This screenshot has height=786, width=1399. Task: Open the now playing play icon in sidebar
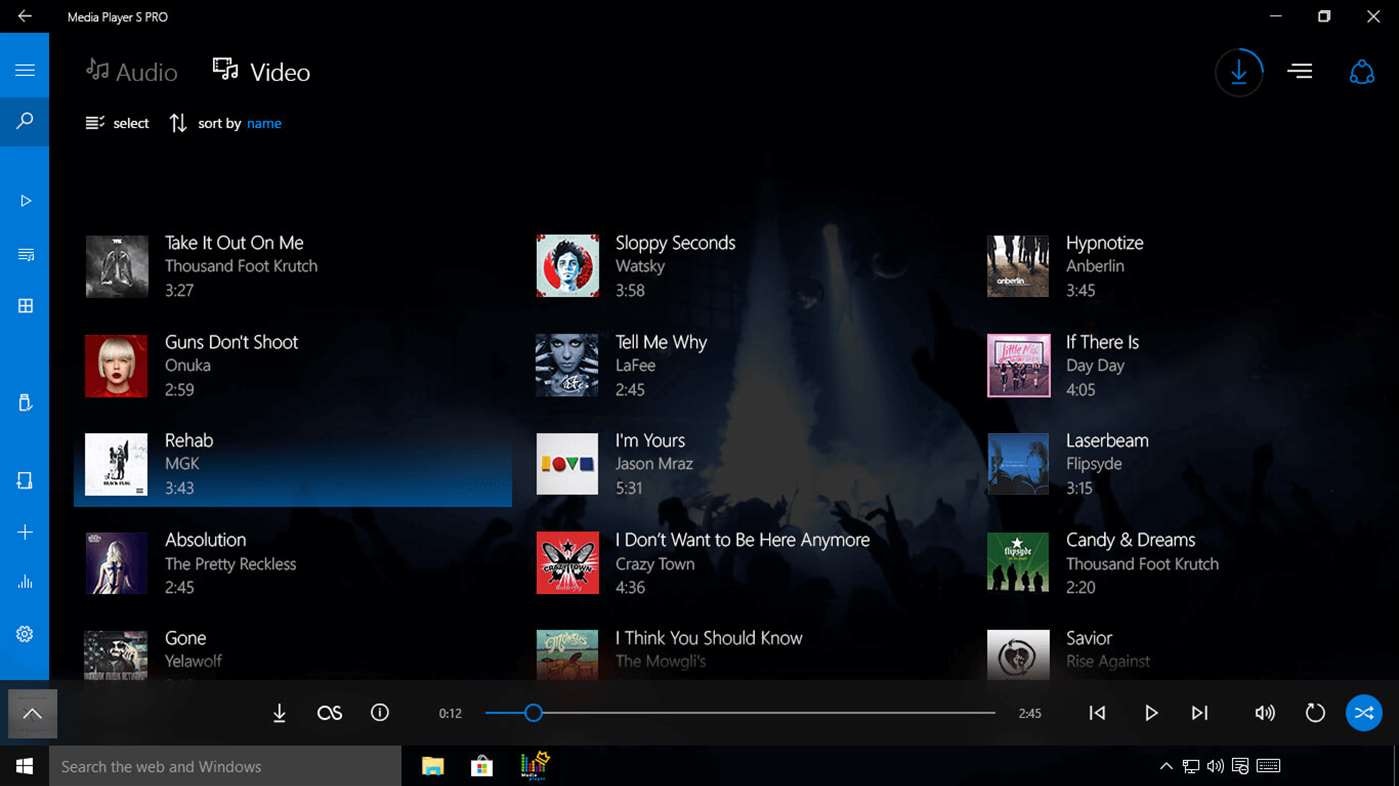pyautogui.click(x=25, y=201)
